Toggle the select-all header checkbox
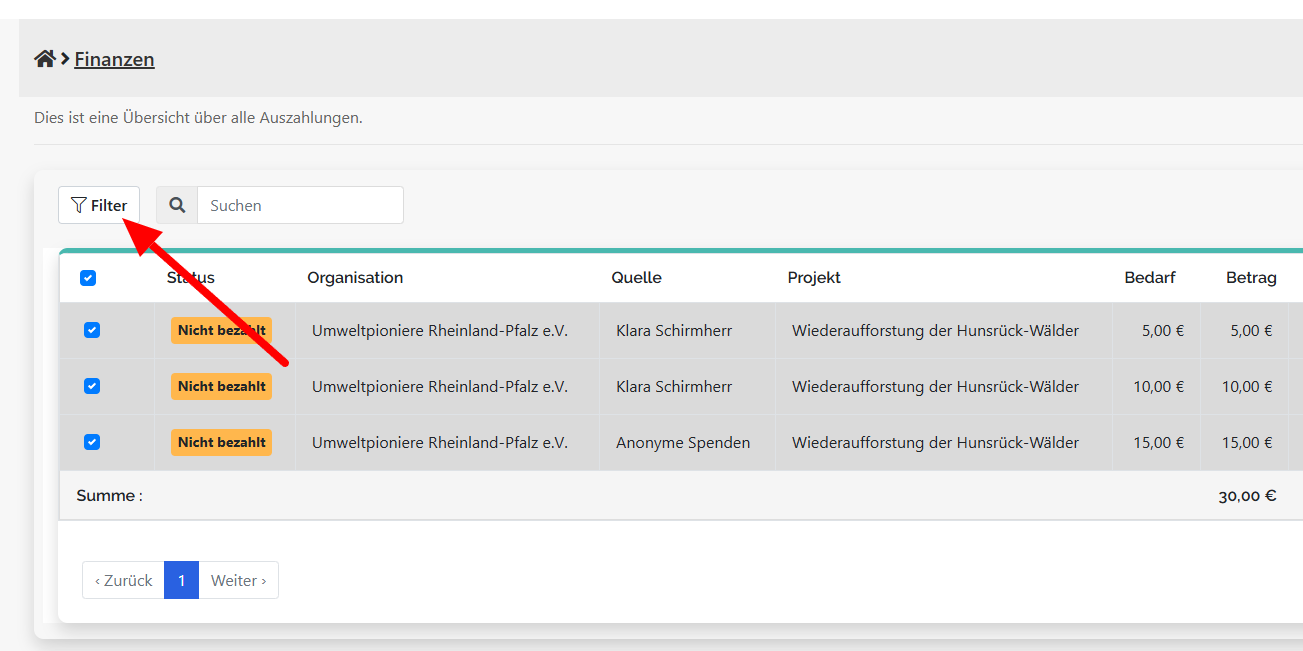The width and height of the screenshot is (1303, 651). click(88, 278)
